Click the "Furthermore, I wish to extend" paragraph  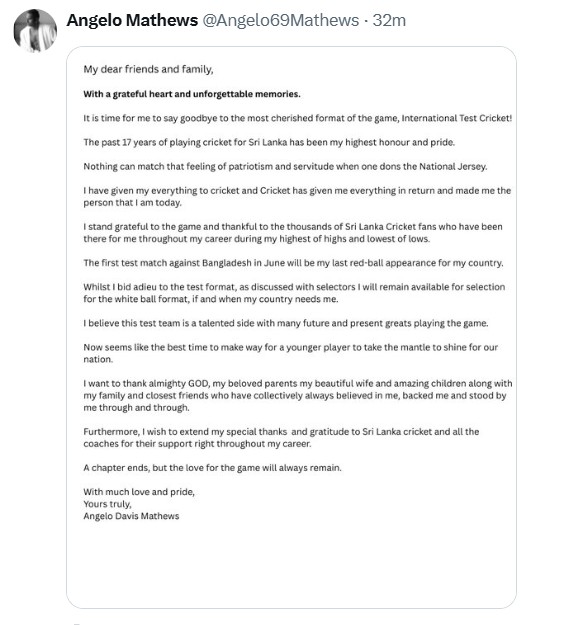281,438
